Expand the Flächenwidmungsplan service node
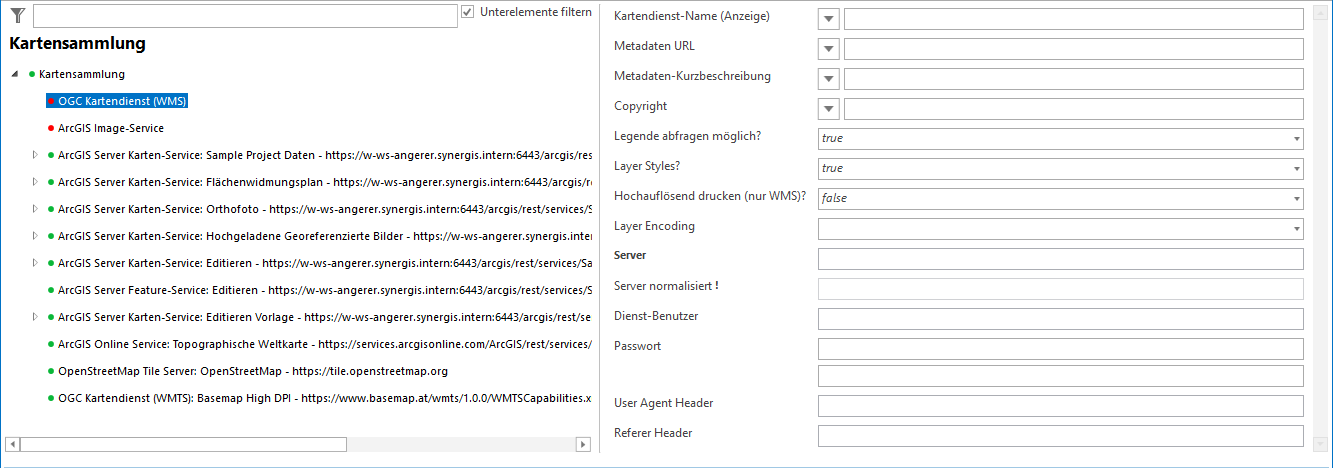1333x468 pixels. [x=35, y=182]
